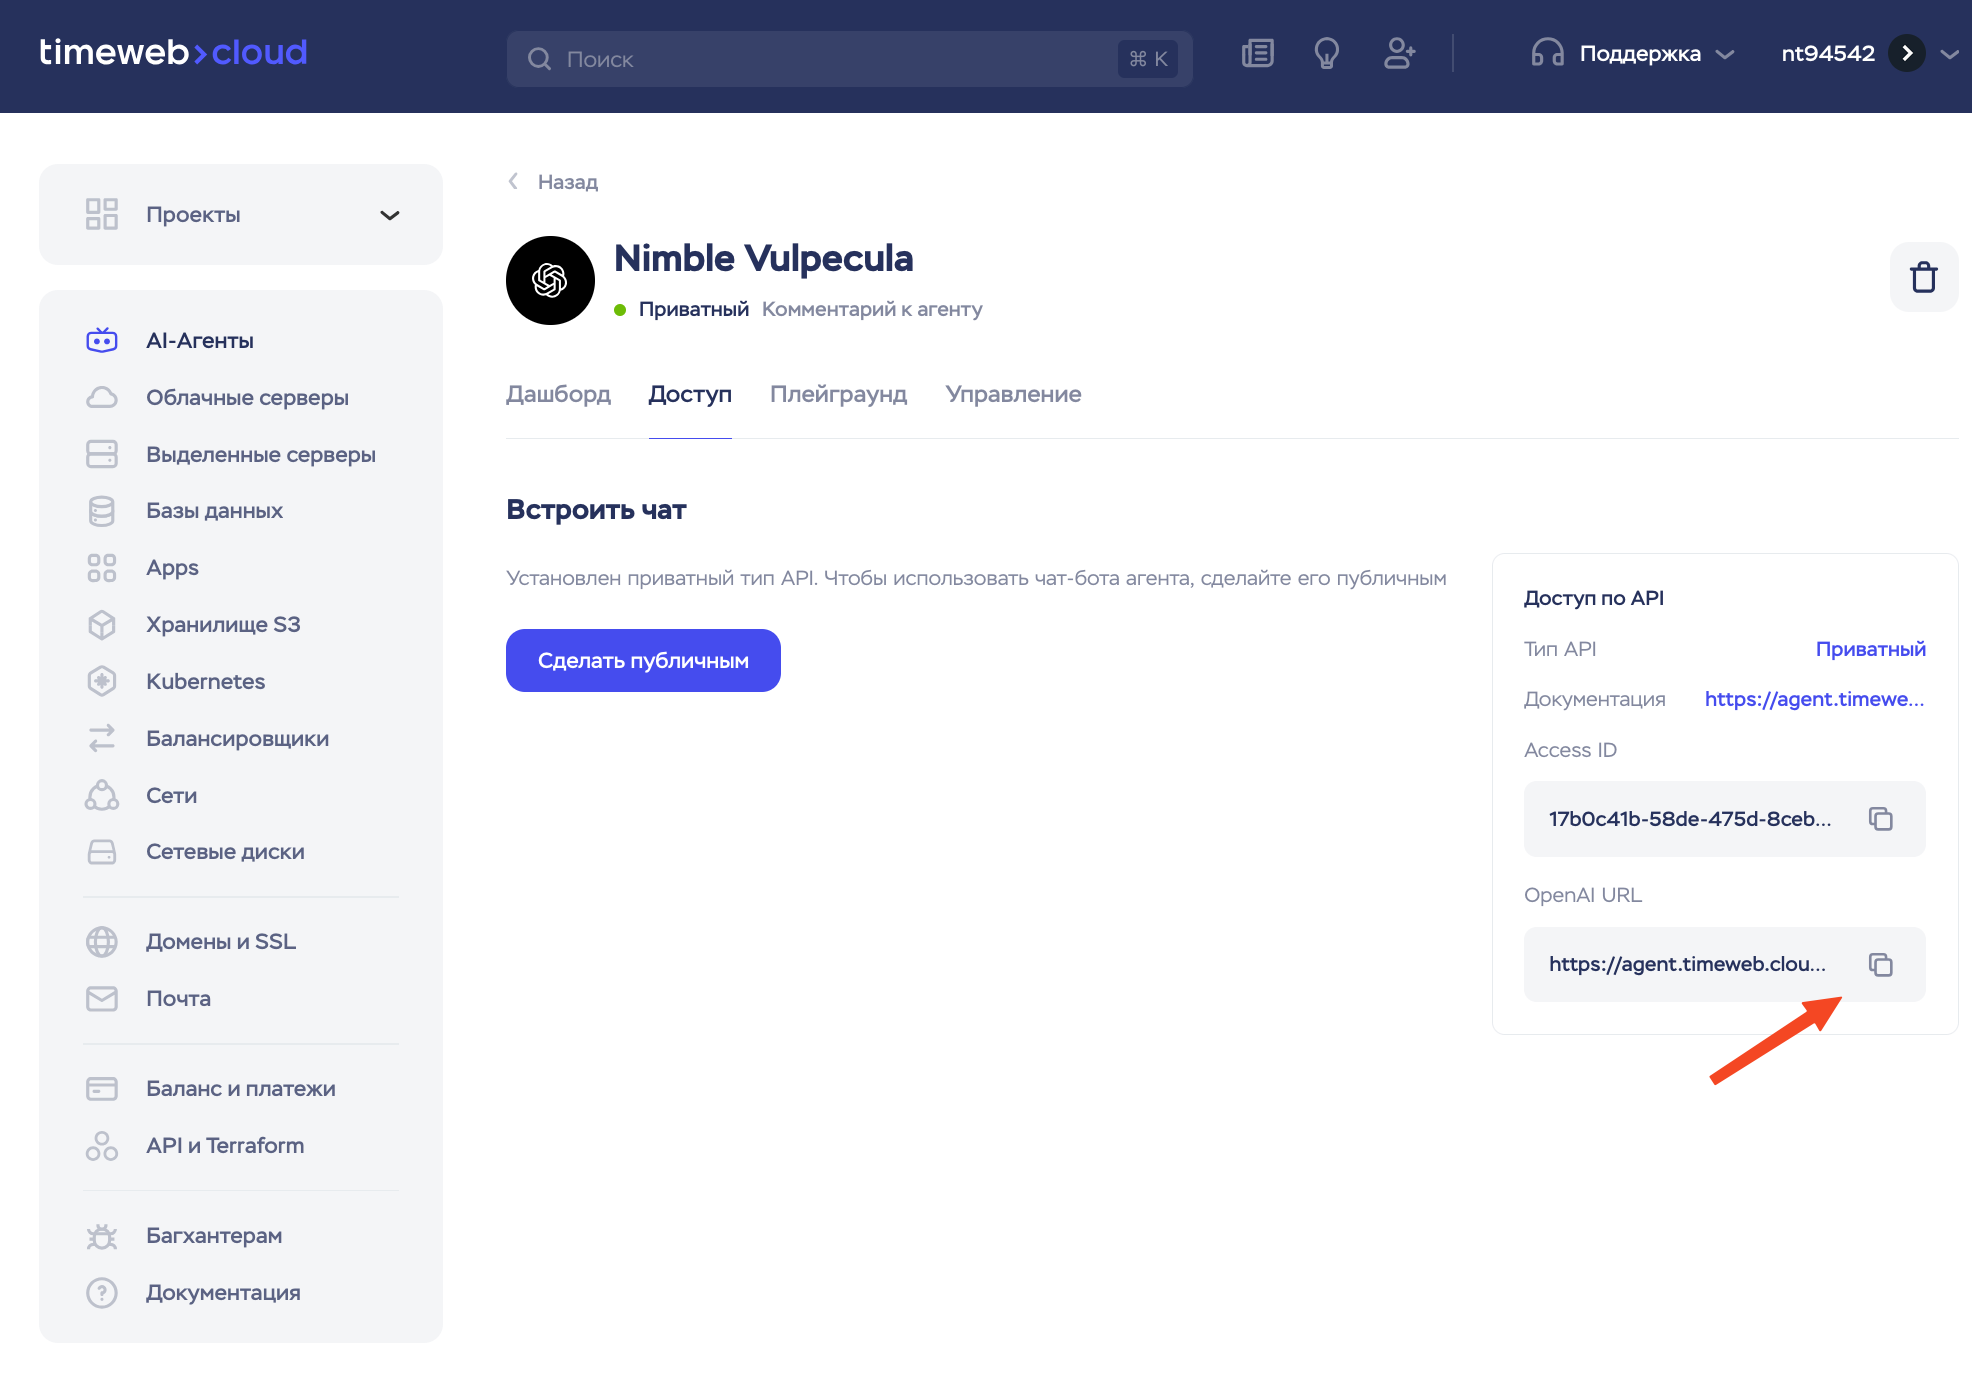The width and height of the screenshot is (1972, 1376).
Task: Open the Плейграунд tab
Action: 838,394
